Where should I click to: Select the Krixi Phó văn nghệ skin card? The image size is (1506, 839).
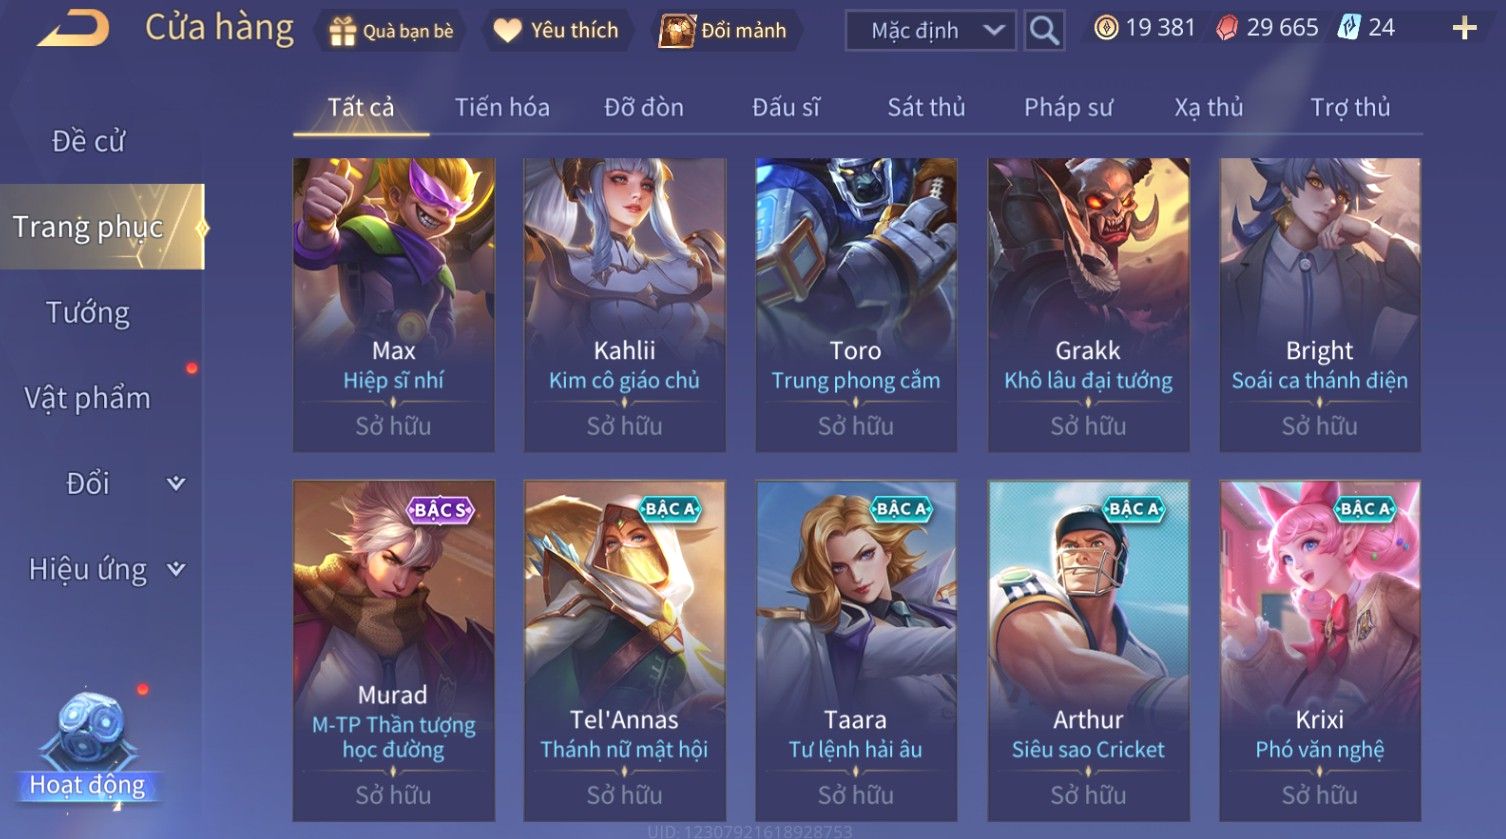(x=1320, y=651)
